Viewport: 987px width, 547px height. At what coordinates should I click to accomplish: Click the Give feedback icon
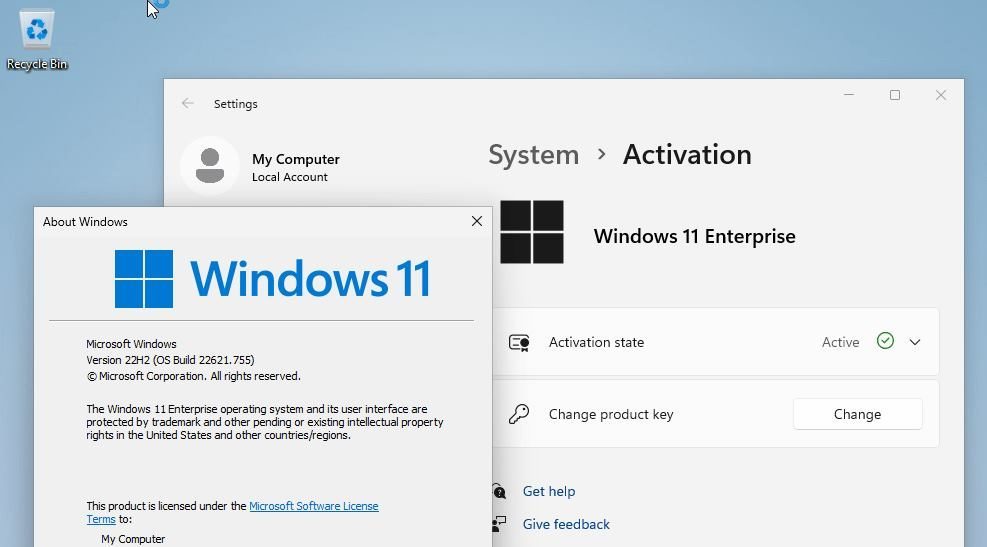499,524
